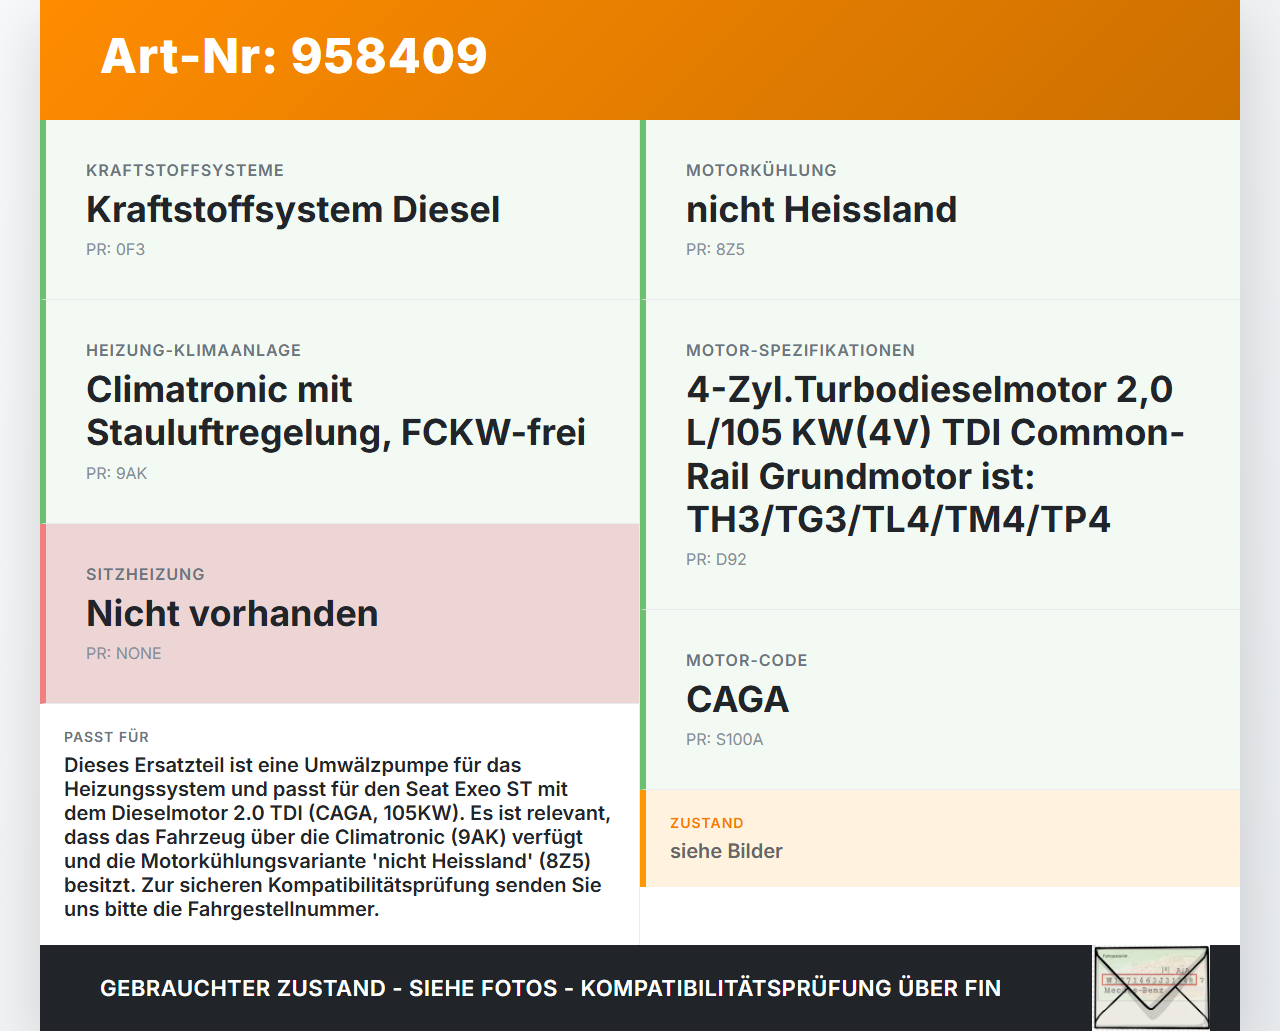Select the Kraftstoffsystem Diesel card
This screenshot has width=1280, height=1031.
pos(293,209)
